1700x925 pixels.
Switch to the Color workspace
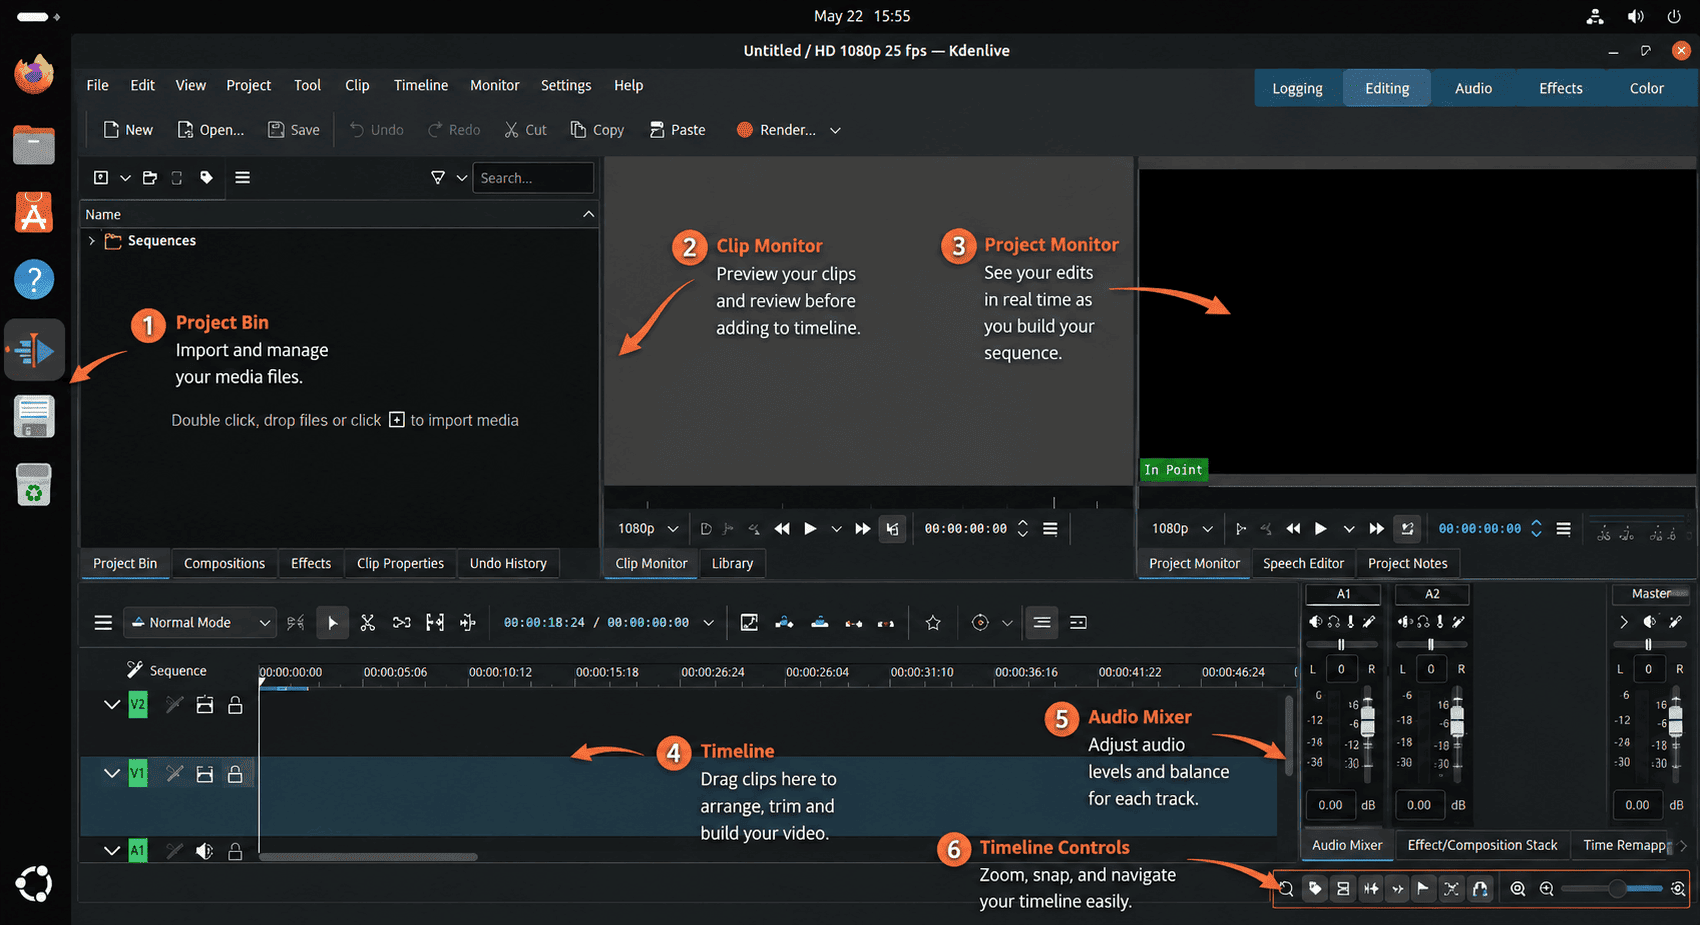pos(1646,88)
